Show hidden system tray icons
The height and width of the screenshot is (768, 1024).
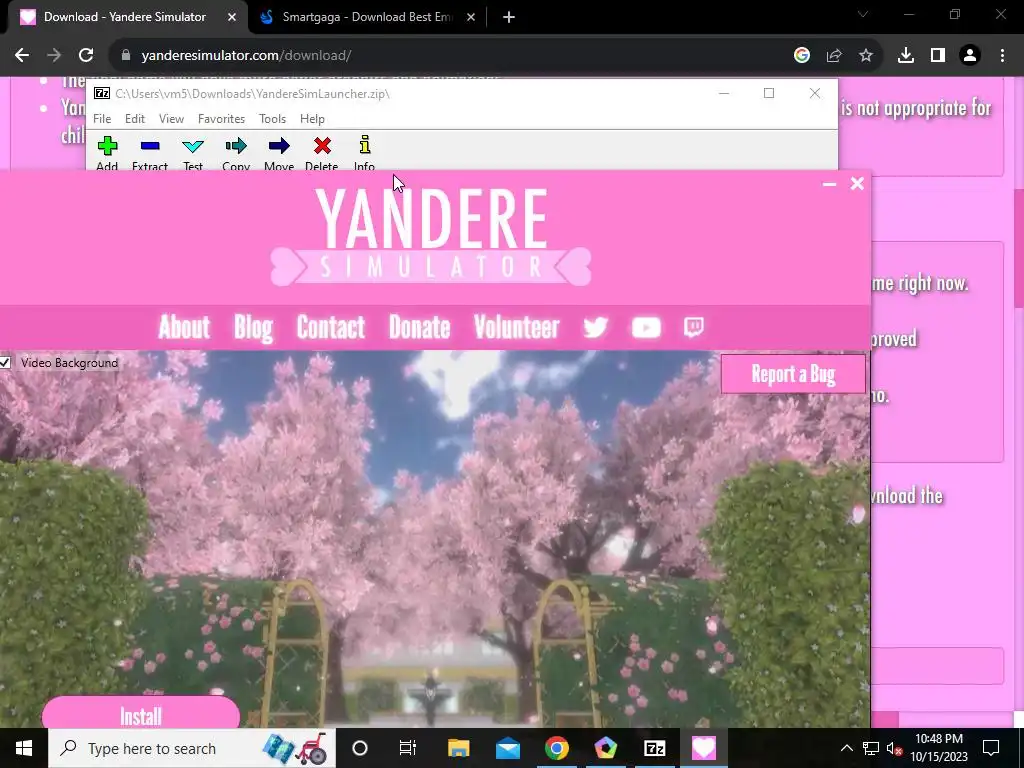tap(846, 748)
